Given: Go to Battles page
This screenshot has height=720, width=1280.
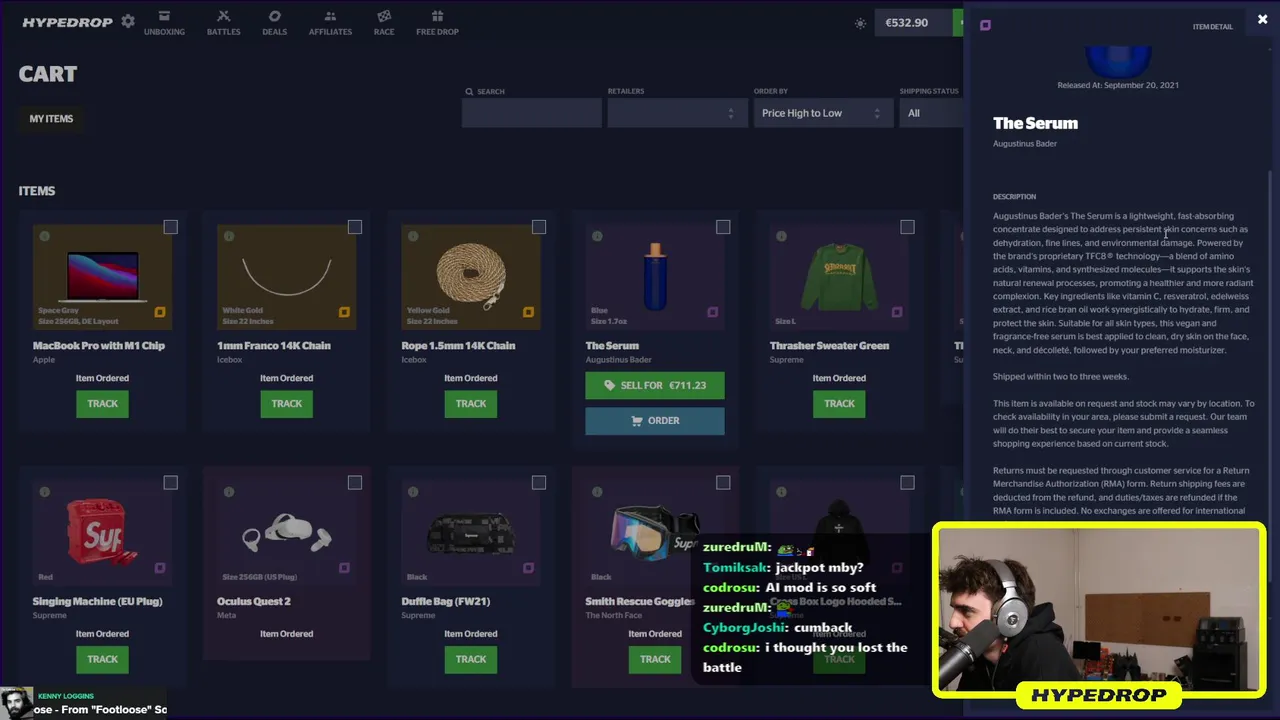Looking at the screenshot, I should 223,23.
